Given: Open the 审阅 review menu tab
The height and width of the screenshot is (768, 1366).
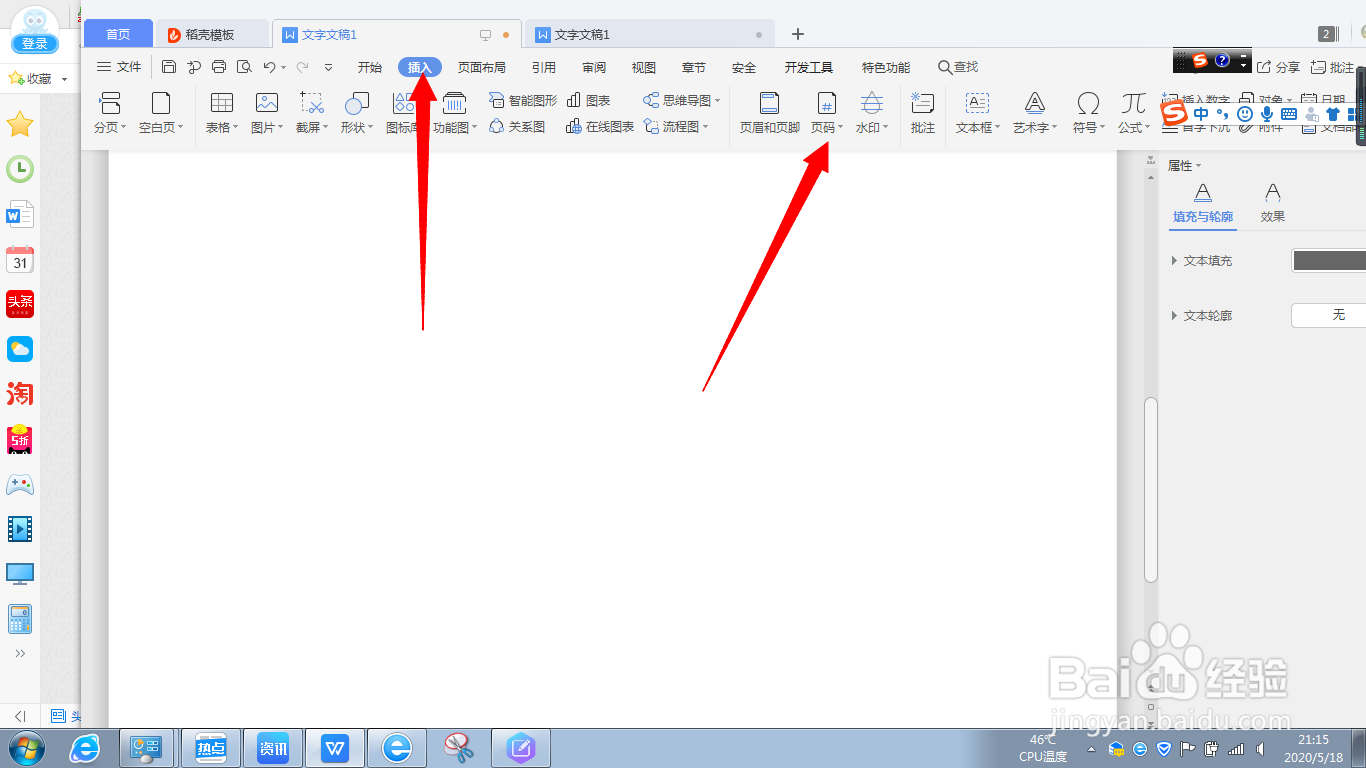Looking at the screenshot, I should click(594, 67).
